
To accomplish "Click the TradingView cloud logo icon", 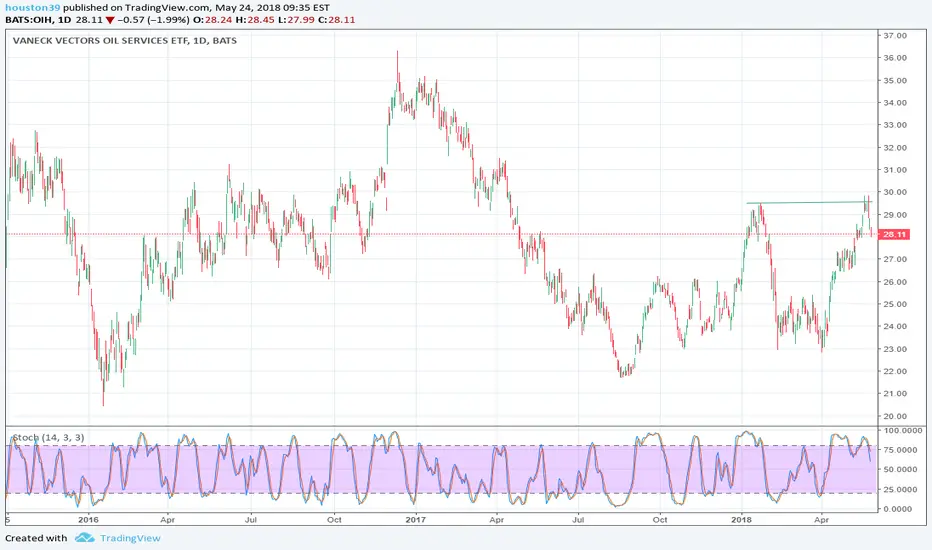I will click(x=84, y=538).
